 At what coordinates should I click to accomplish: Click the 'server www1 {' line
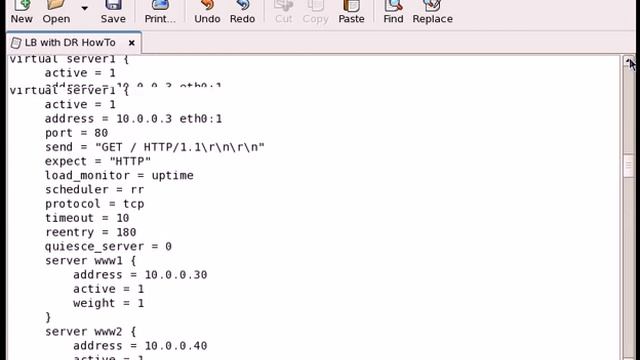[x=91, y=261]
